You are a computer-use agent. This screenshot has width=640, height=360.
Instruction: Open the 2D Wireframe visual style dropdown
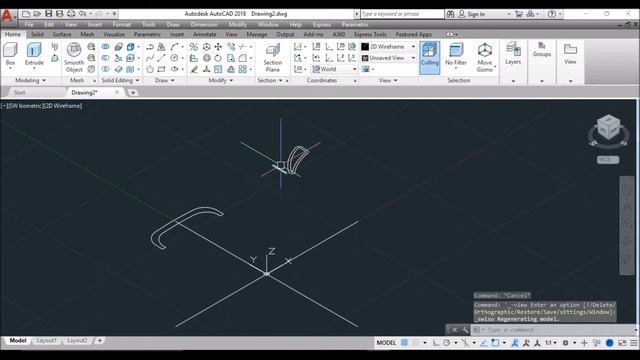(389, 47)
